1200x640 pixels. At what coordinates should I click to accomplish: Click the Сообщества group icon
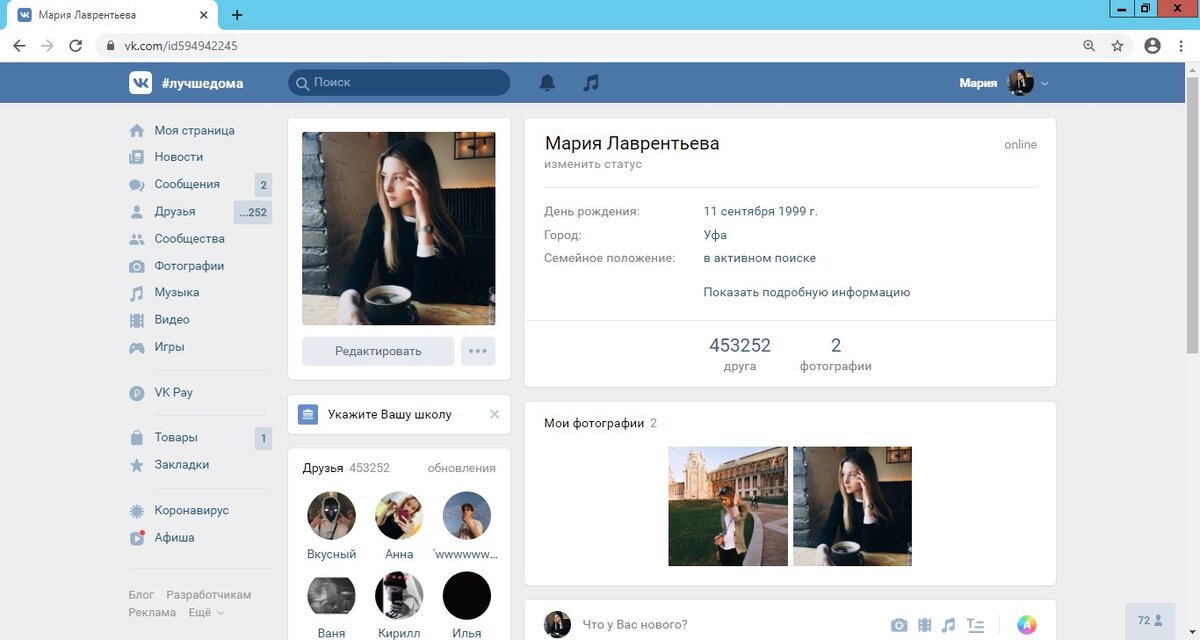click(137, 239)
